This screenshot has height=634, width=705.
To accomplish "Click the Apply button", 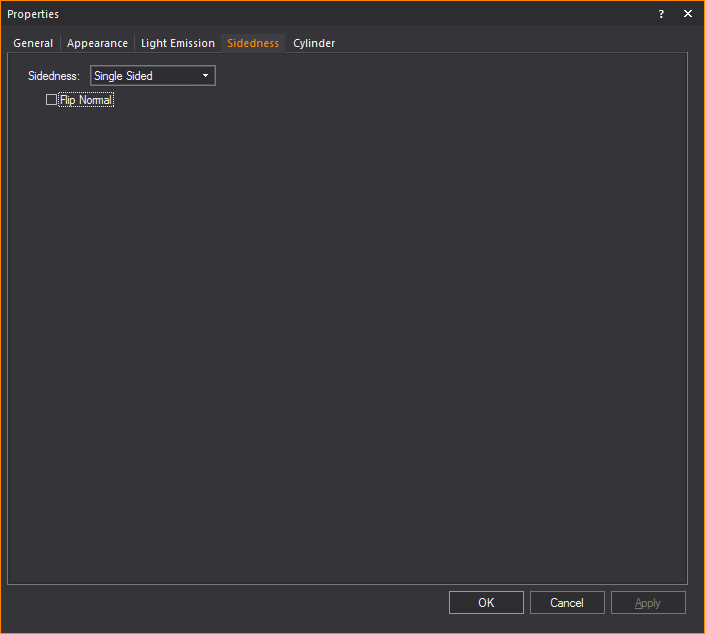I will click(648, 603).
